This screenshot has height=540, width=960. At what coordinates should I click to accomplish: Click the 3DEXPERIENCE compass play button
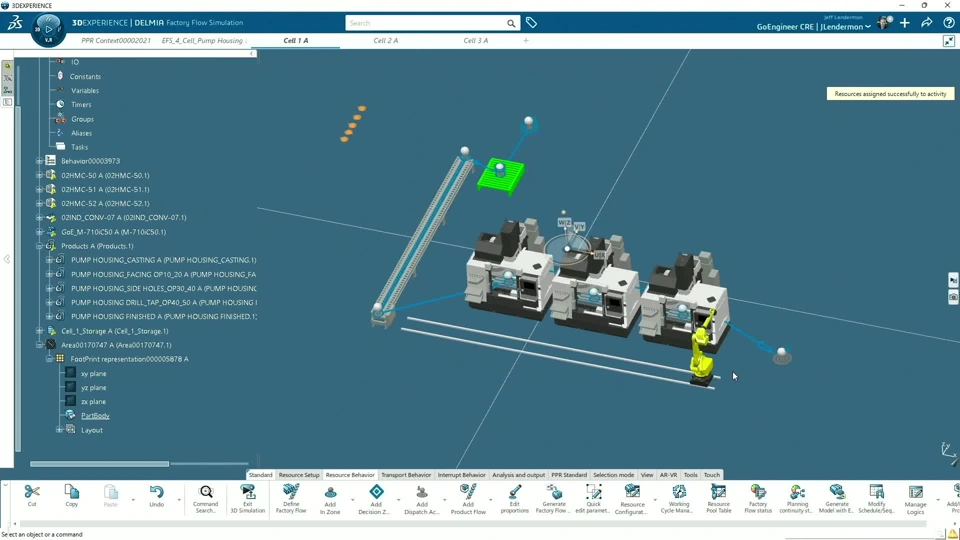point(48,29)
